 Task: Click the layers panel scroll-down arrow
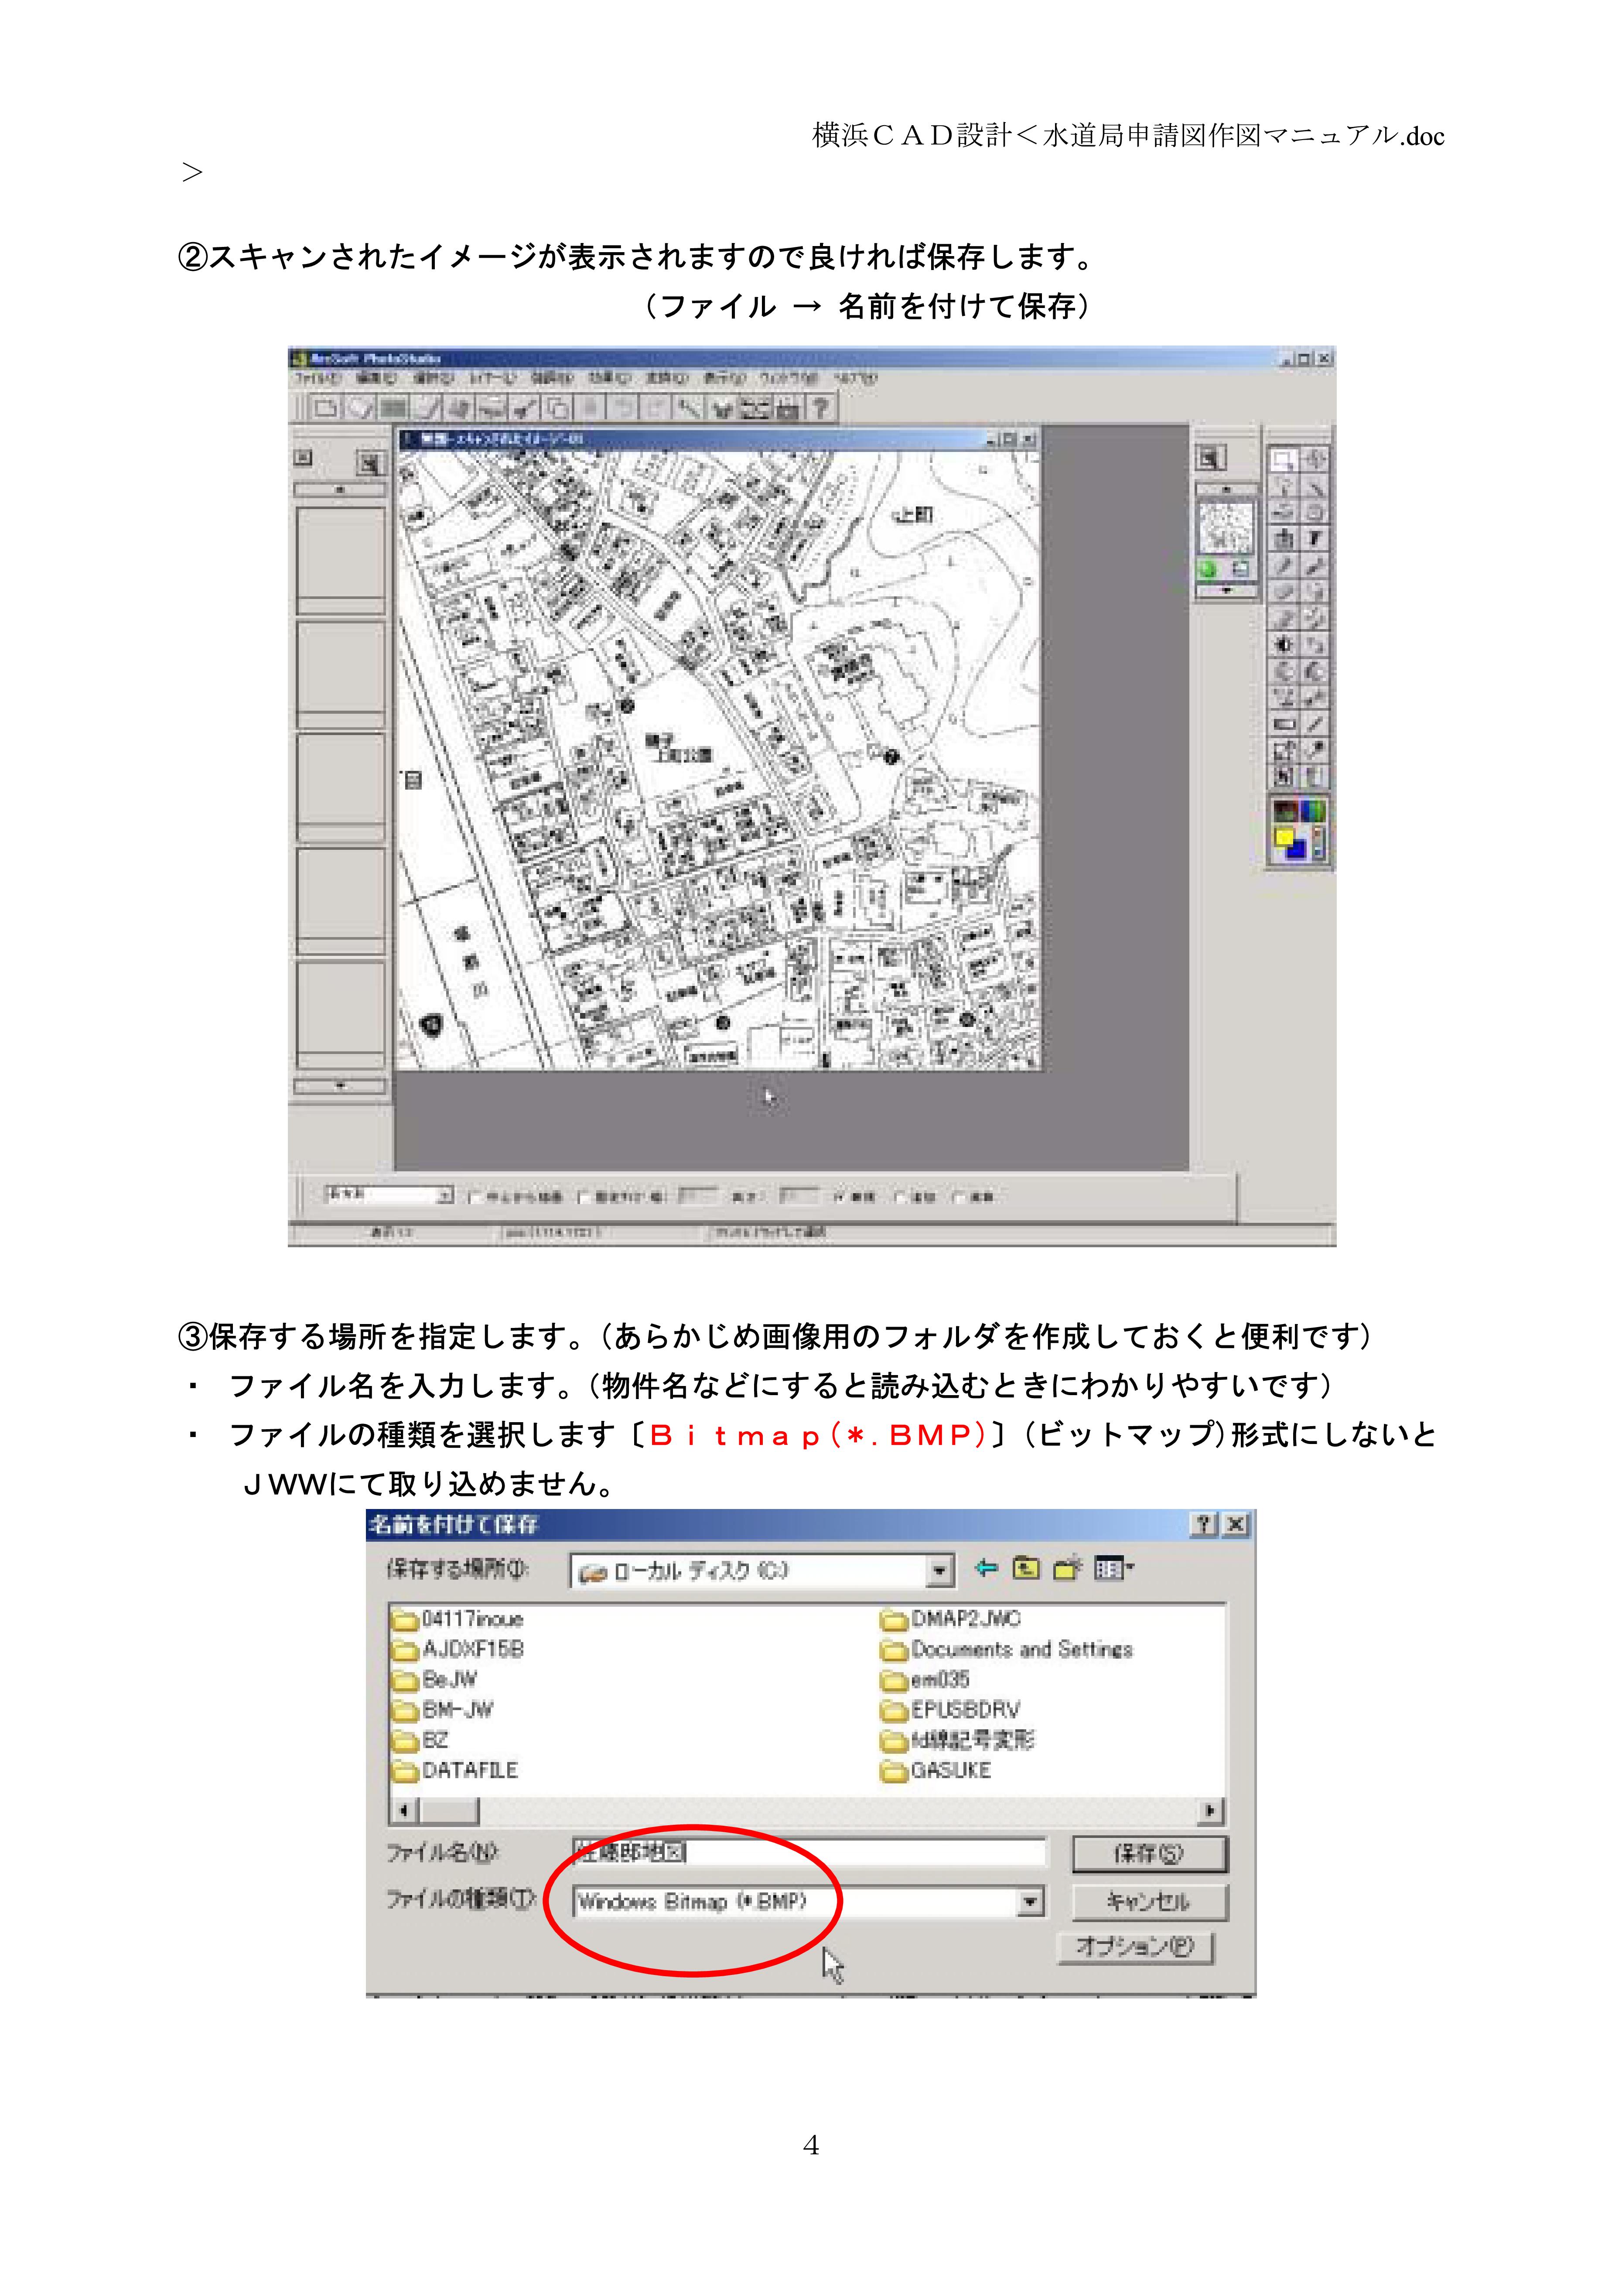(x=1226, y=591)
